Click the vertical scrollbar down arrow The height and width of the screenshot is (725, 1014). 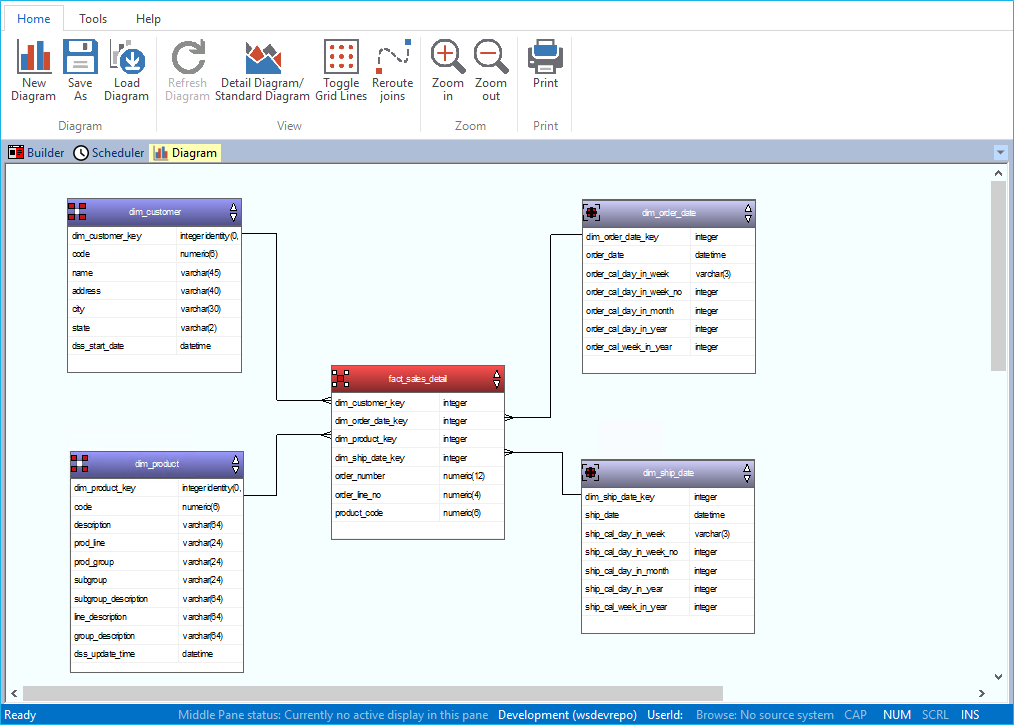coord(998,676)
